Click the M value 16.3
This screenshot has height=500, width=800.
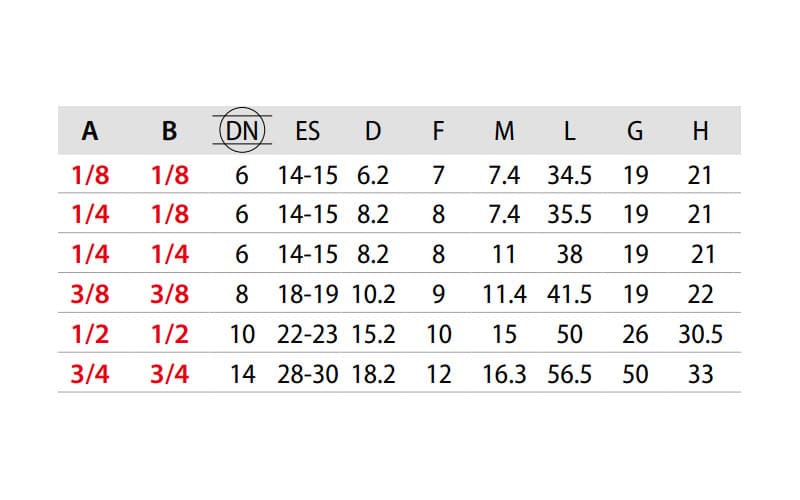coord(504,374)
